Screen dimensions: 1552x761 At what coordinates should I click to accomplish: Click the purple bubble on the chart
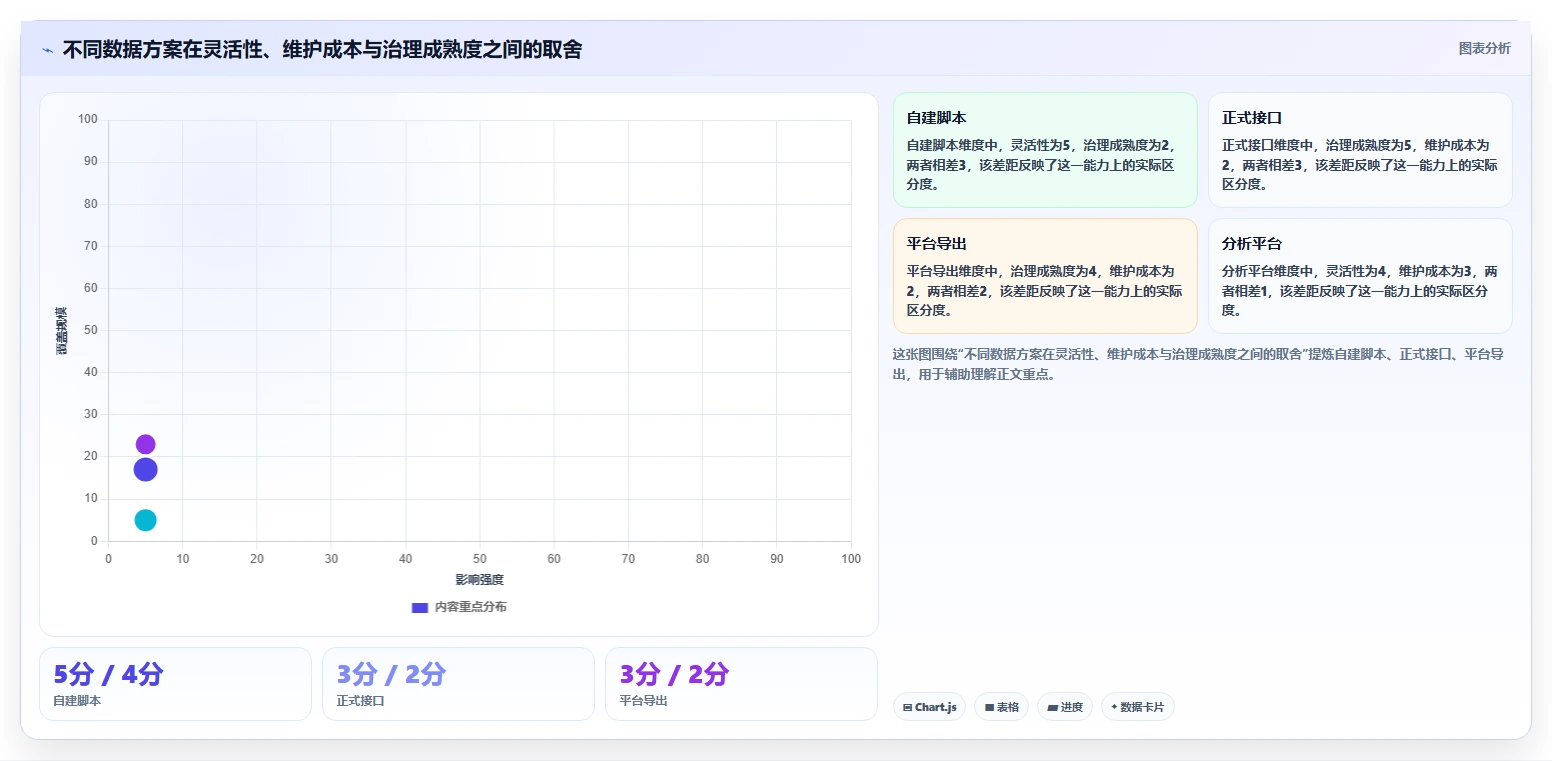coord(145,444)
